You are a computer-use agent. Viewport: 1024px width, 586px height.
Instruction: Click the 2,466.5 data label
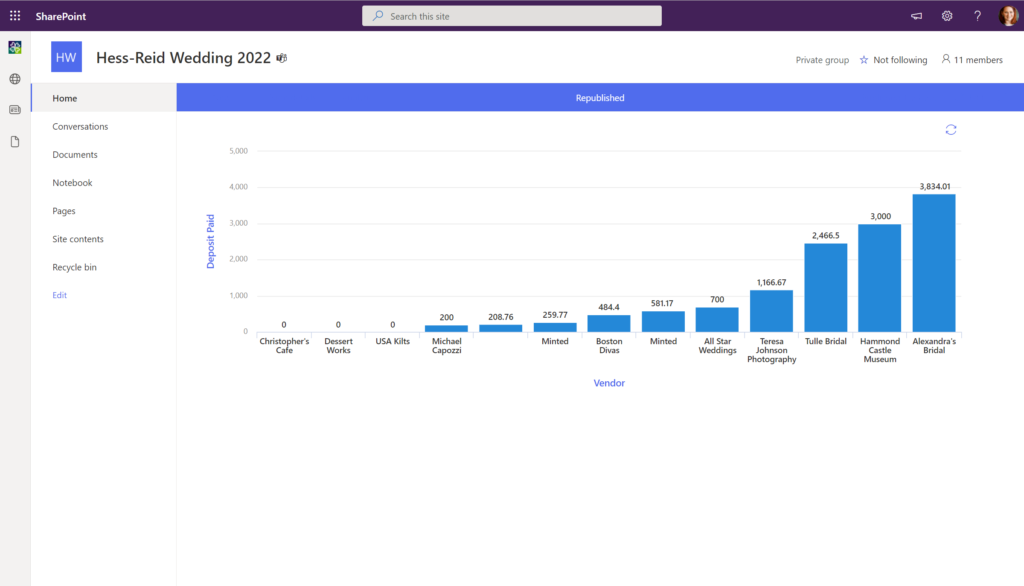tap(825, 235)
